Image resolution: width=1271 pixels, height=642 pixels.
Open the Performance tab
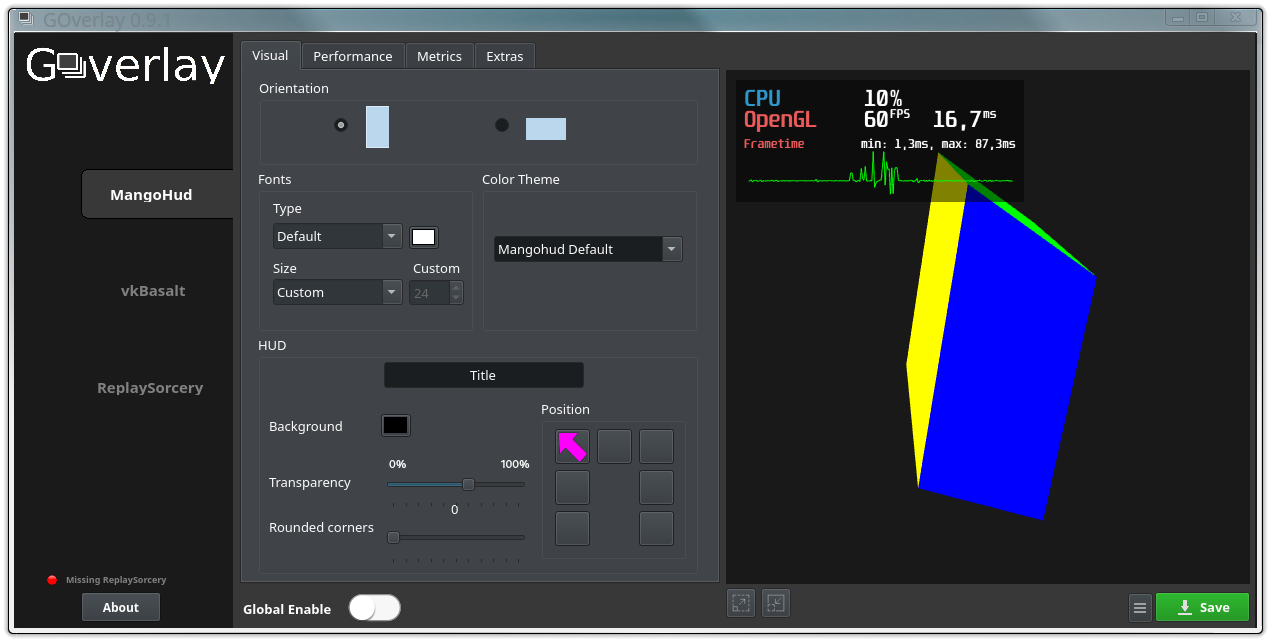(353, 56)
